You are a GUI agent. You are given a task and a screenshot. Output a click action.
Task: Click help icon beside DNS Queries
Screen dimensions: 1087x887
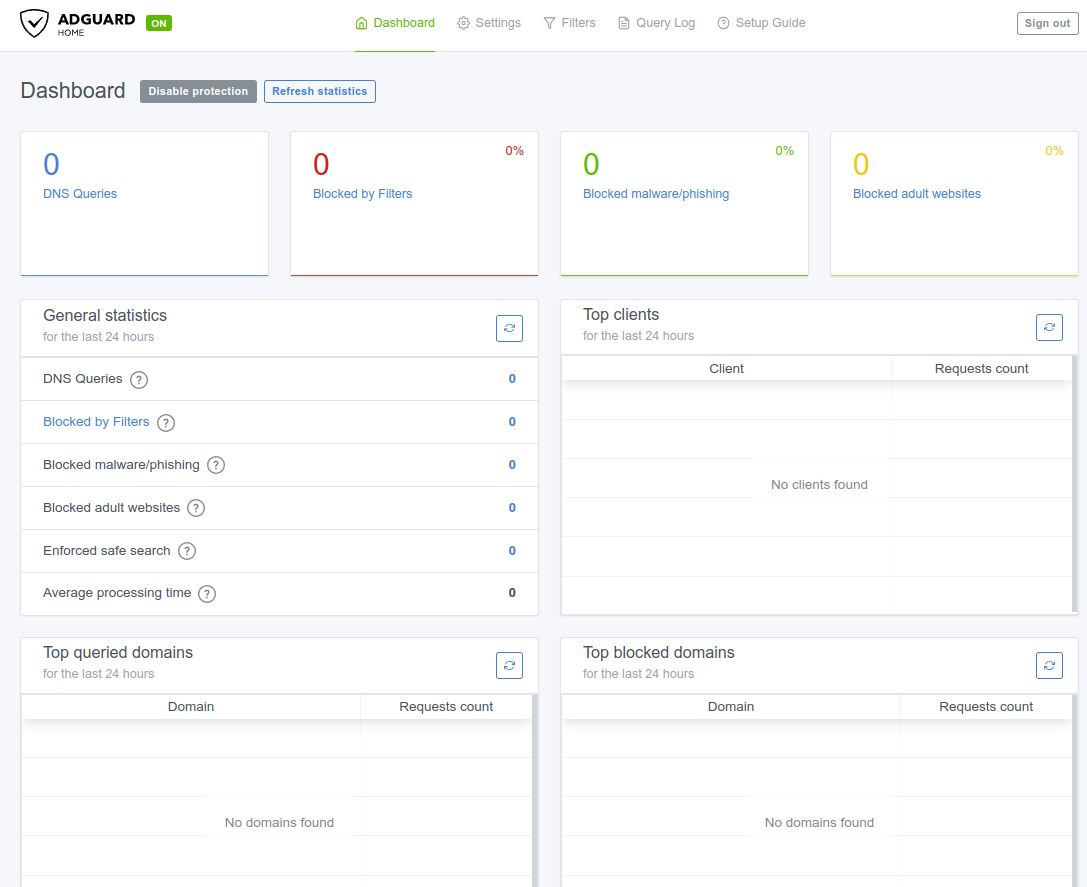139,380
